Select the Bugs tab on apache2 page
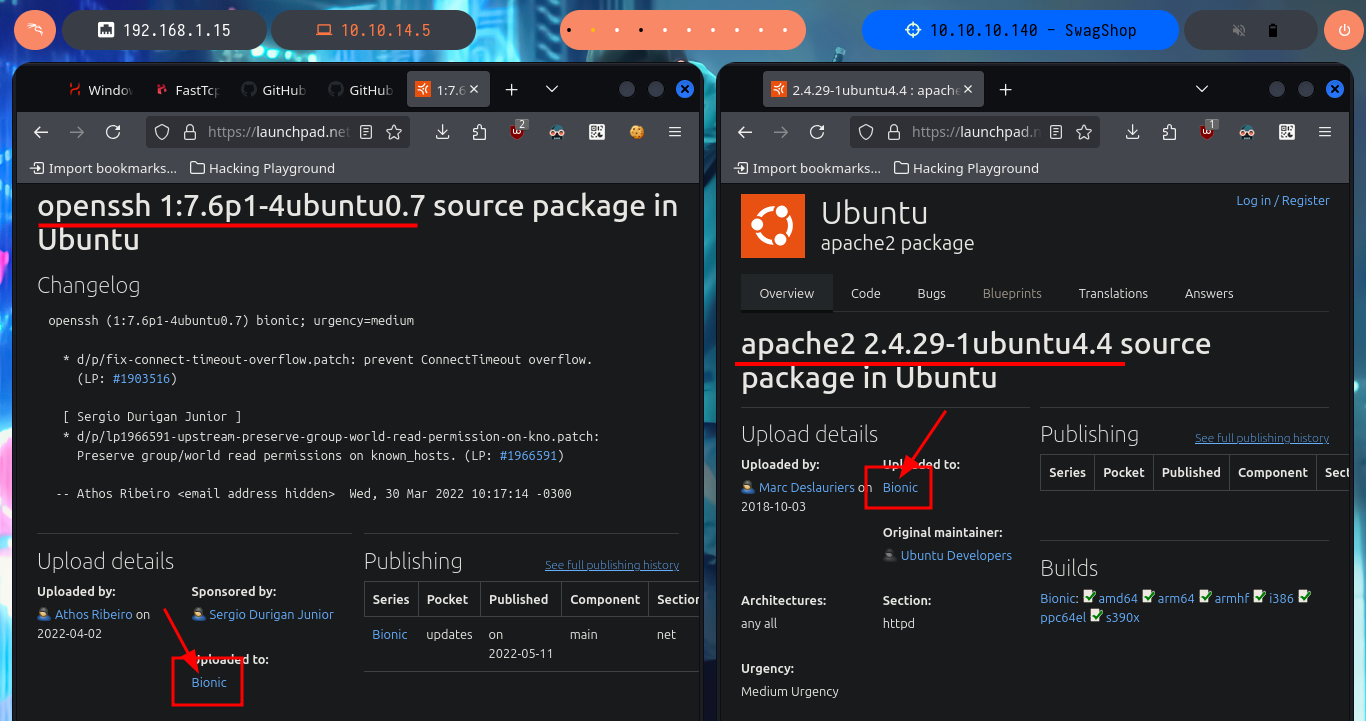The width and height of the screenshot is (1366, 721). (x=932, y=293)
